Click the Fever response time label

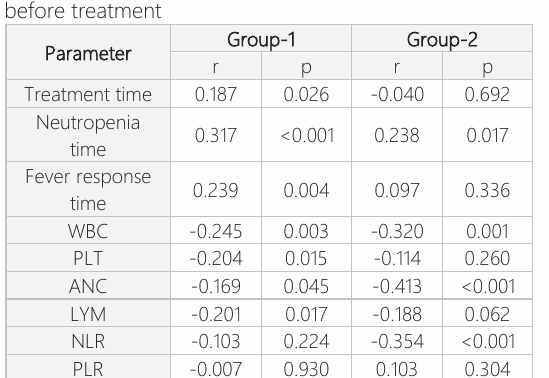(x=88, y=189)
